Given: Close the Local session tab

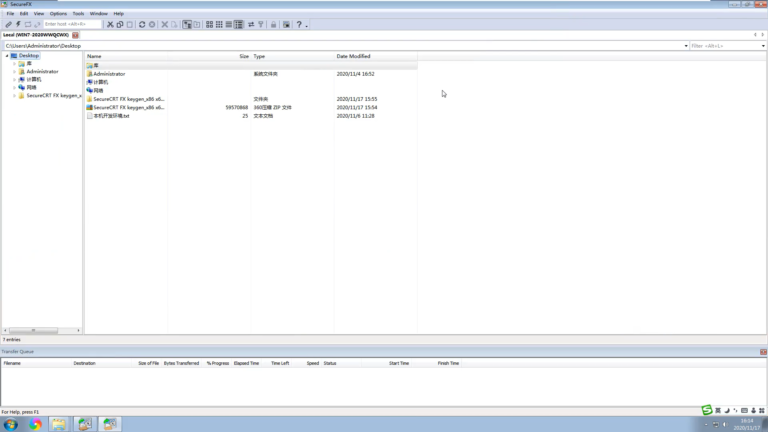Looking at the screenshot, I should (x=75, y=35).
